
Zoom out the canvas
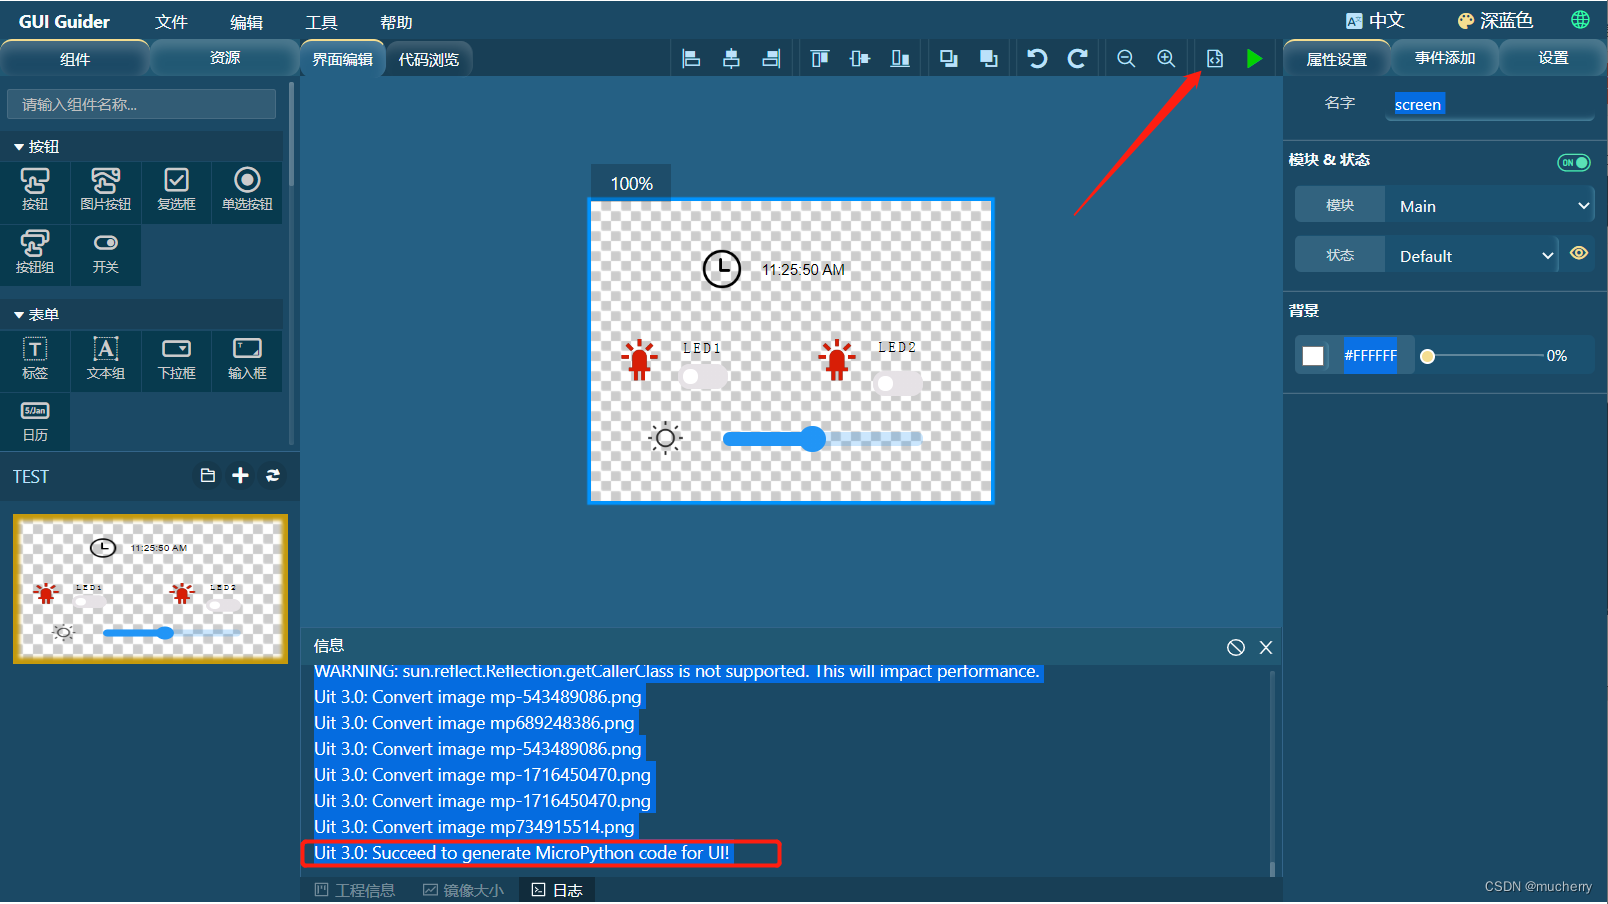tap(1126, 59)
